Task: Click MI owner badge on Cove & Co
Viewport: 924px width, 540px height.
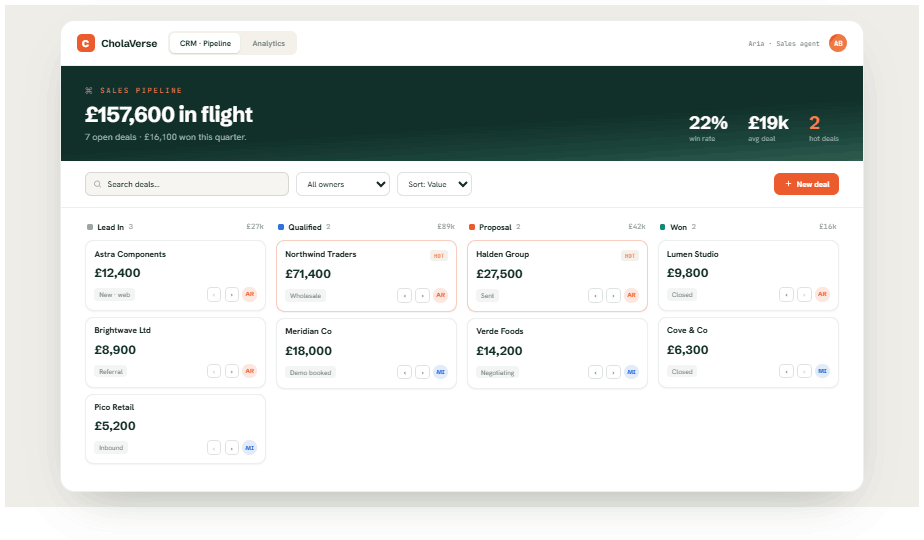Action: point(822,371)
